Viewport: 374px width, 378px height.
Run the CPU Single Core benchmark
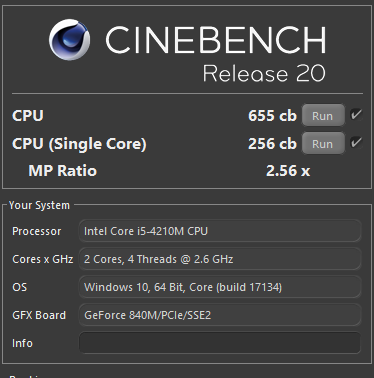pos(323,143)
